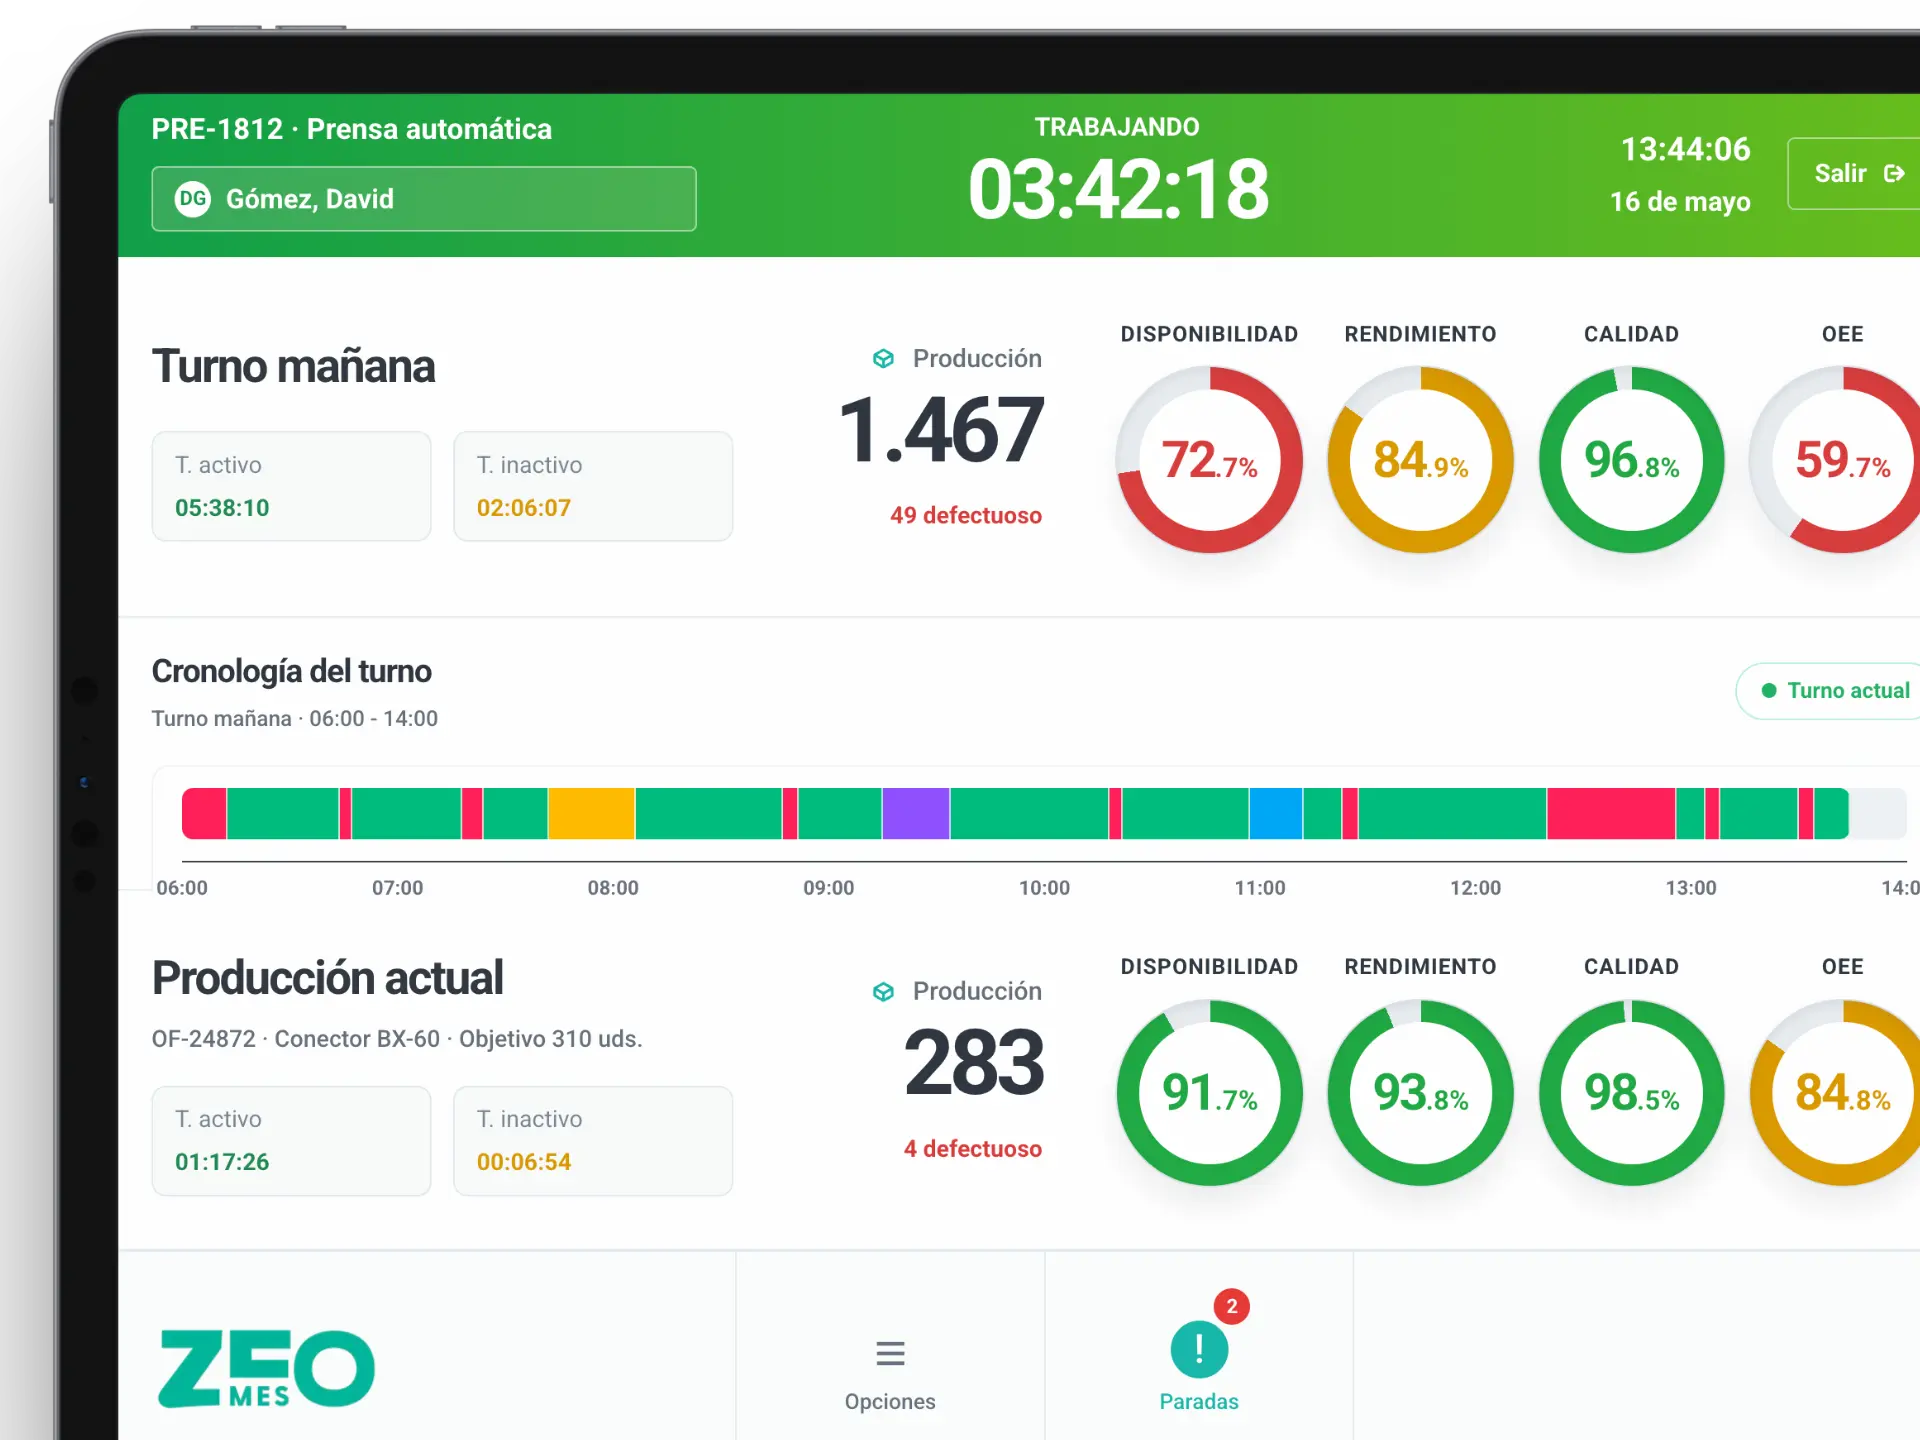Click the current Rendimiento 93.8% gauge
Image resolution: width=1920 pixels, height=1440 pixels.
(x=1421, y=1093)
